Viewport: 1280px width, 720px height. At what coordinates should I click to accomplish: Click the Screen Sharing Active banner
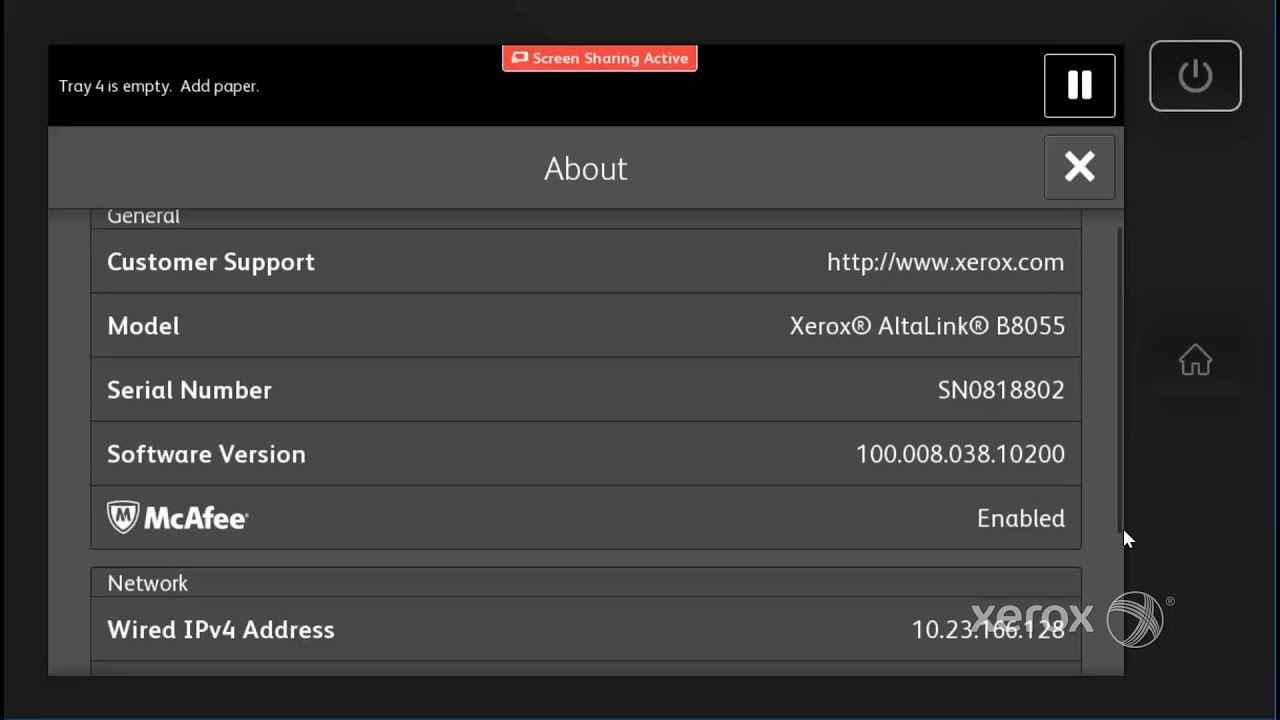(600, 58)
